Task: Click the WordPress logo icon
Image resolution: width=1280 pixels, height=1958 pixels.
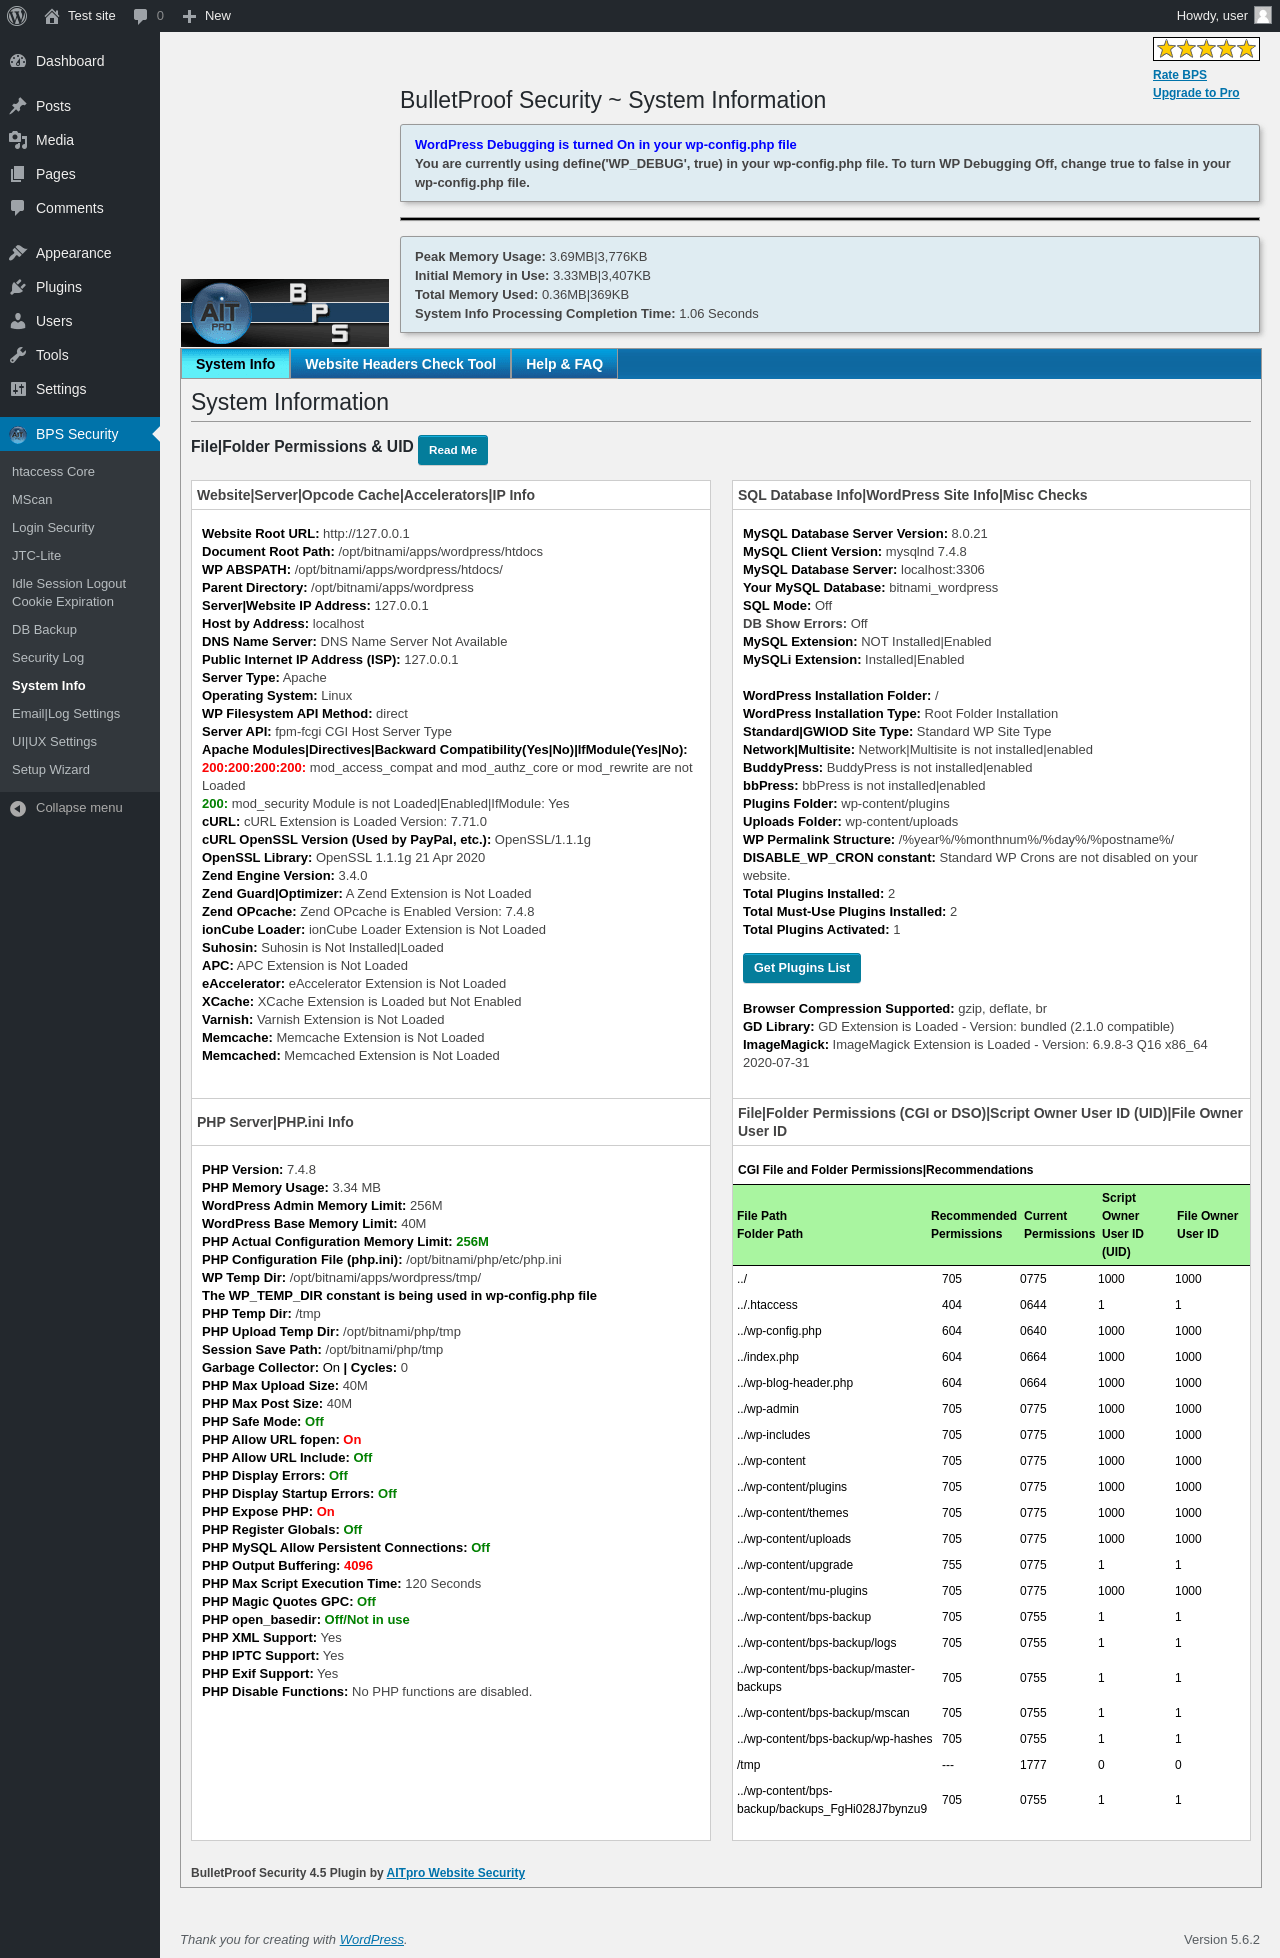Action: tap(17, 16)
